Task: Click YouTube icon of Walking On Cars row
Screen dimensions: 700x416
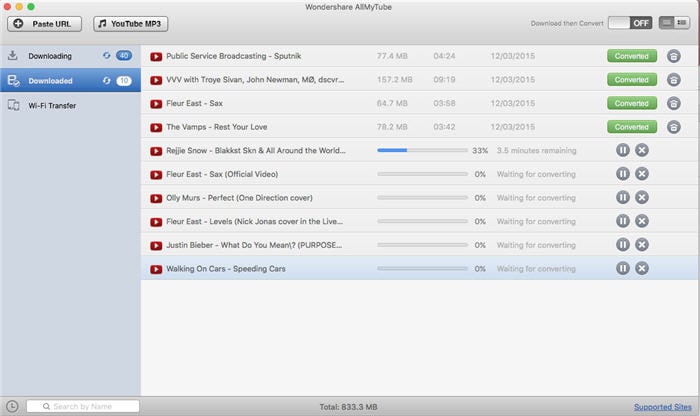Action: click(156, 270)
